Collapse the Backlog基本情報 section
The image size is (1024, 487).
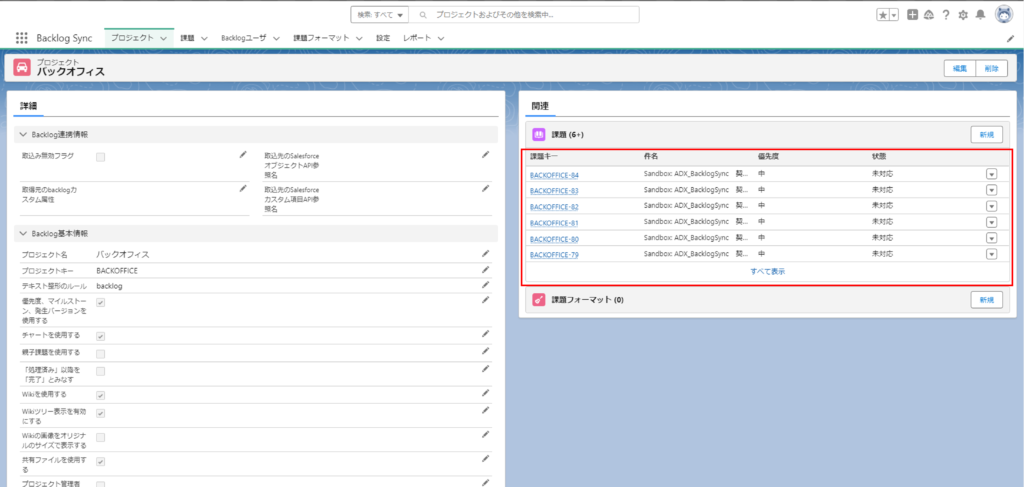[x=24, y=233]
